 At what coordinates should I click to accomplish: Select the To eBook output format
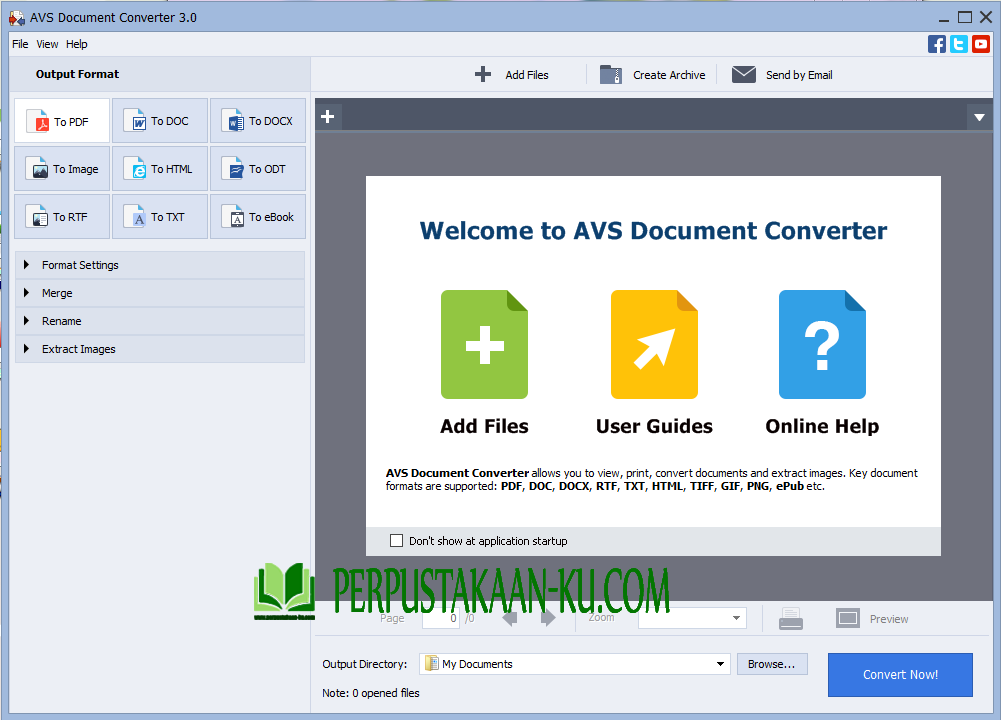coord(258,216)
